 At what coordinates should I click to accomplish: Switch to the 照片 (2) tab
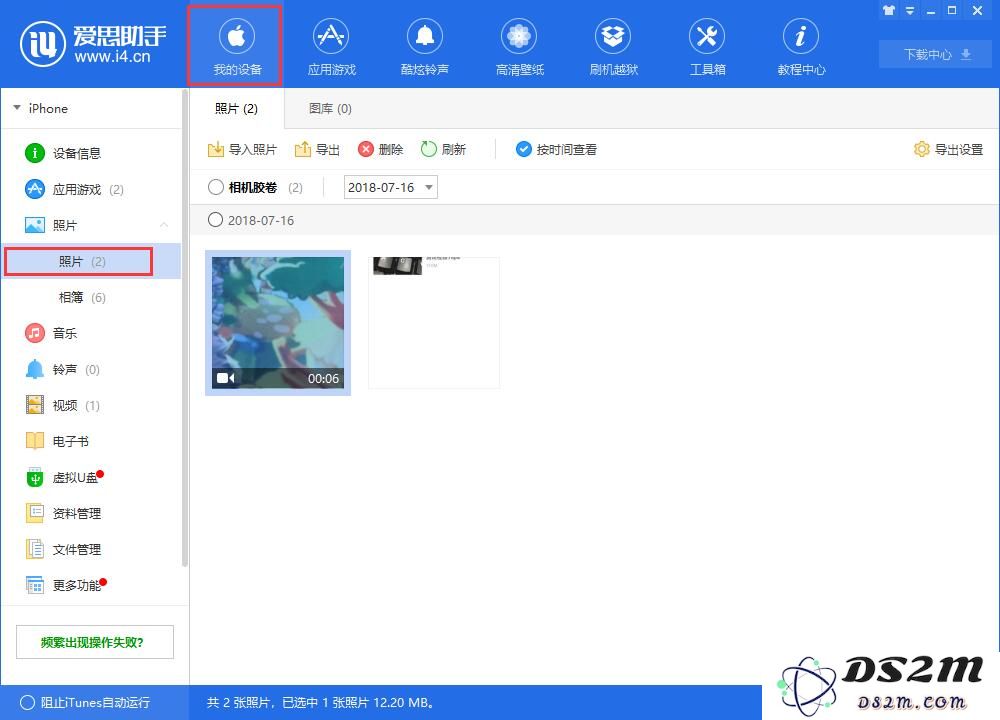(237, 108)
